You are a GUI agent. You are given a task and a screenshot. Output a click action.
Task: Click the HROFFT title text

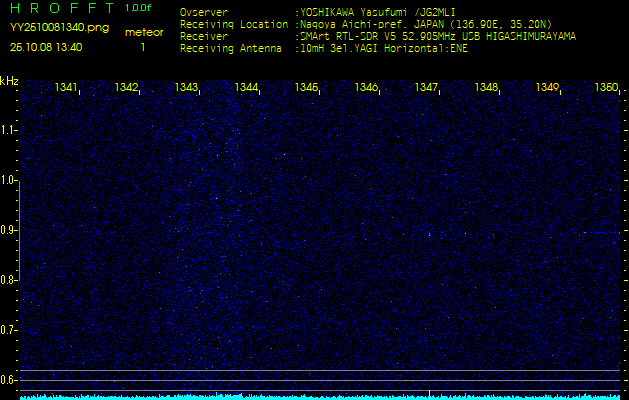click(x=60, y=9)
